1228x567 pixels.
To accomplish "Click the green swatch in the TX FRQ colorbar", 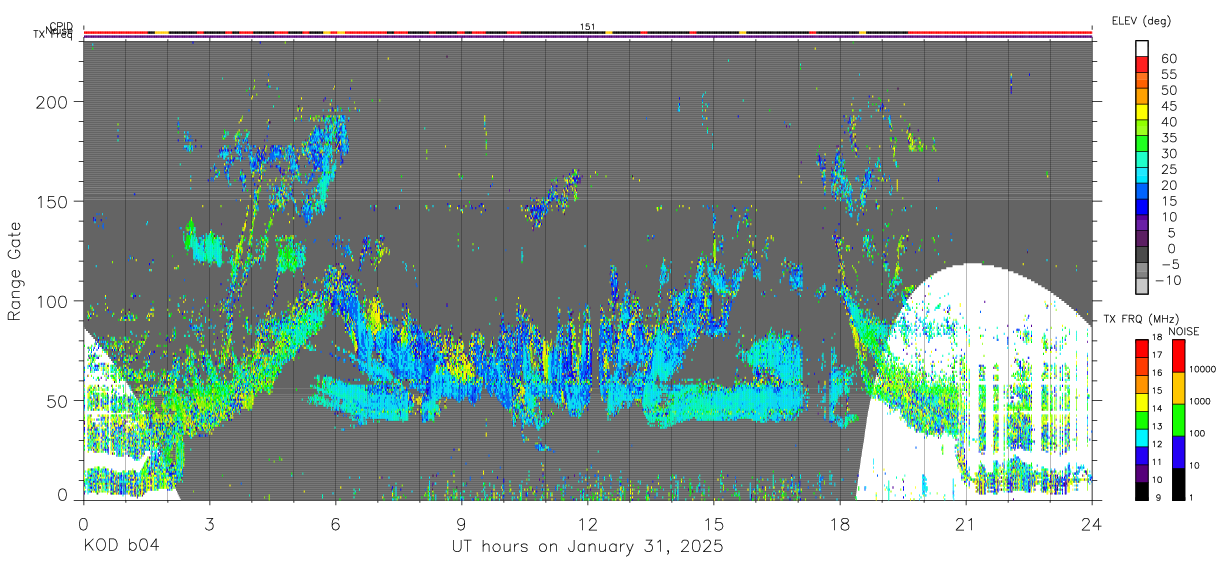I will click(x=1142, y=419).
